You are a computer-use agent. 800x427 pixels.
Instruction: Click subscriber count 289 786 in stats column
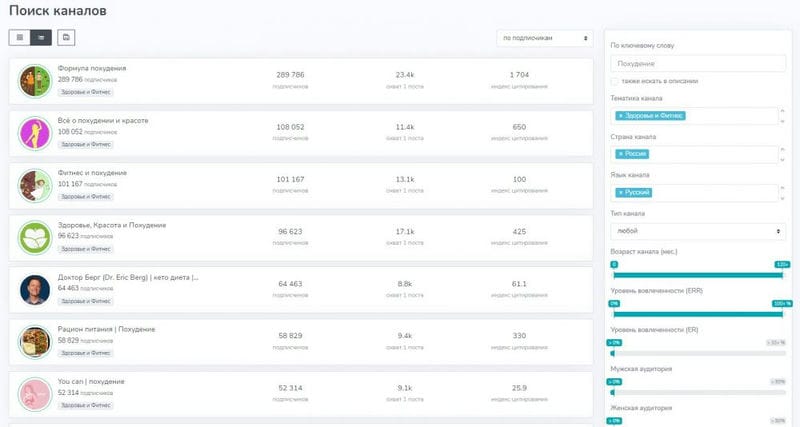click(x=290, y=75)
